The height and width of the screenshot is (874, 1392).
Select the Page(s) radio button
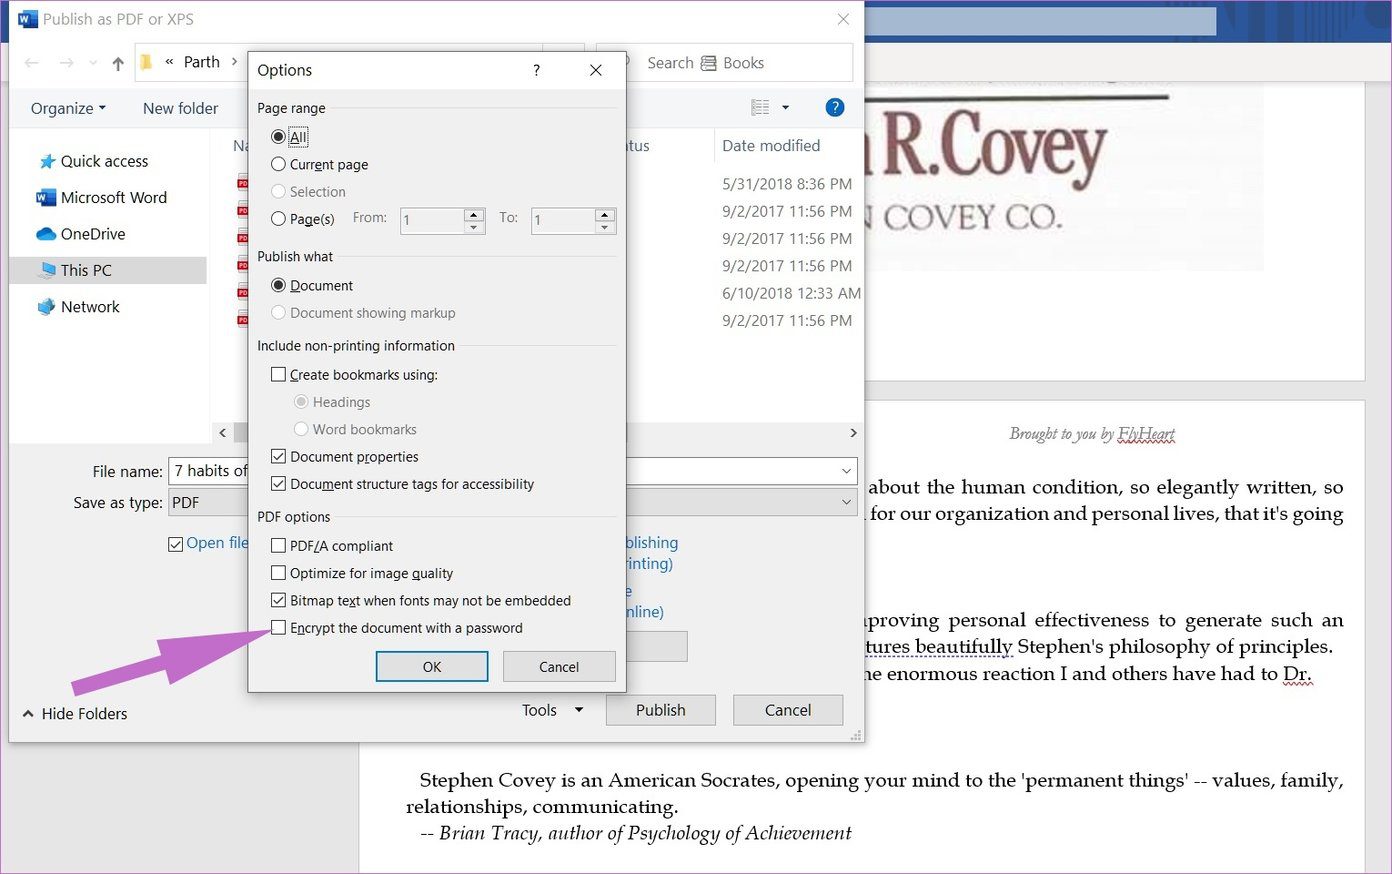click(279, 219)
